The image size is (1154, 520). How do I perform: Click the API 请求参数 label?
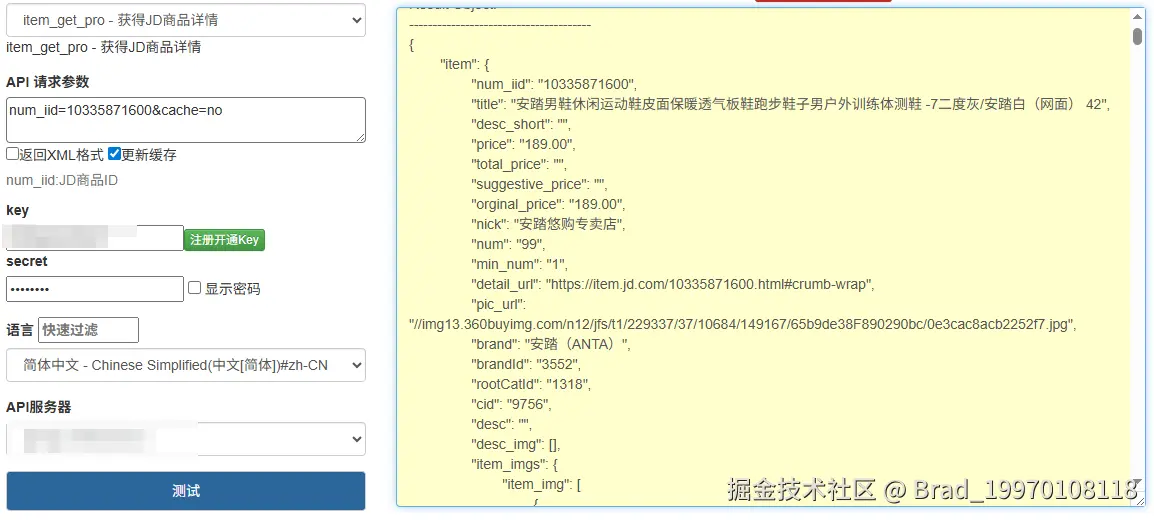[x=47, y=82]
